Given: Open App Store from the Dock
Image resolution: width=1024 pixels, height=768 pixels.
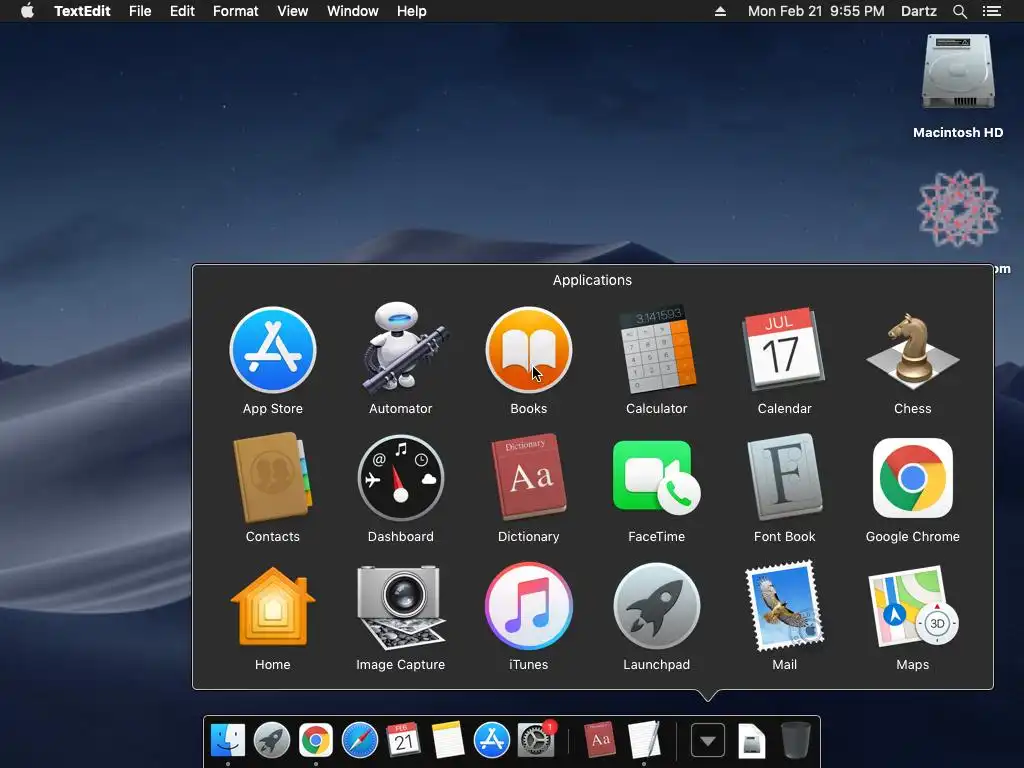Looking at the screenshot, I should coord(492,740).
